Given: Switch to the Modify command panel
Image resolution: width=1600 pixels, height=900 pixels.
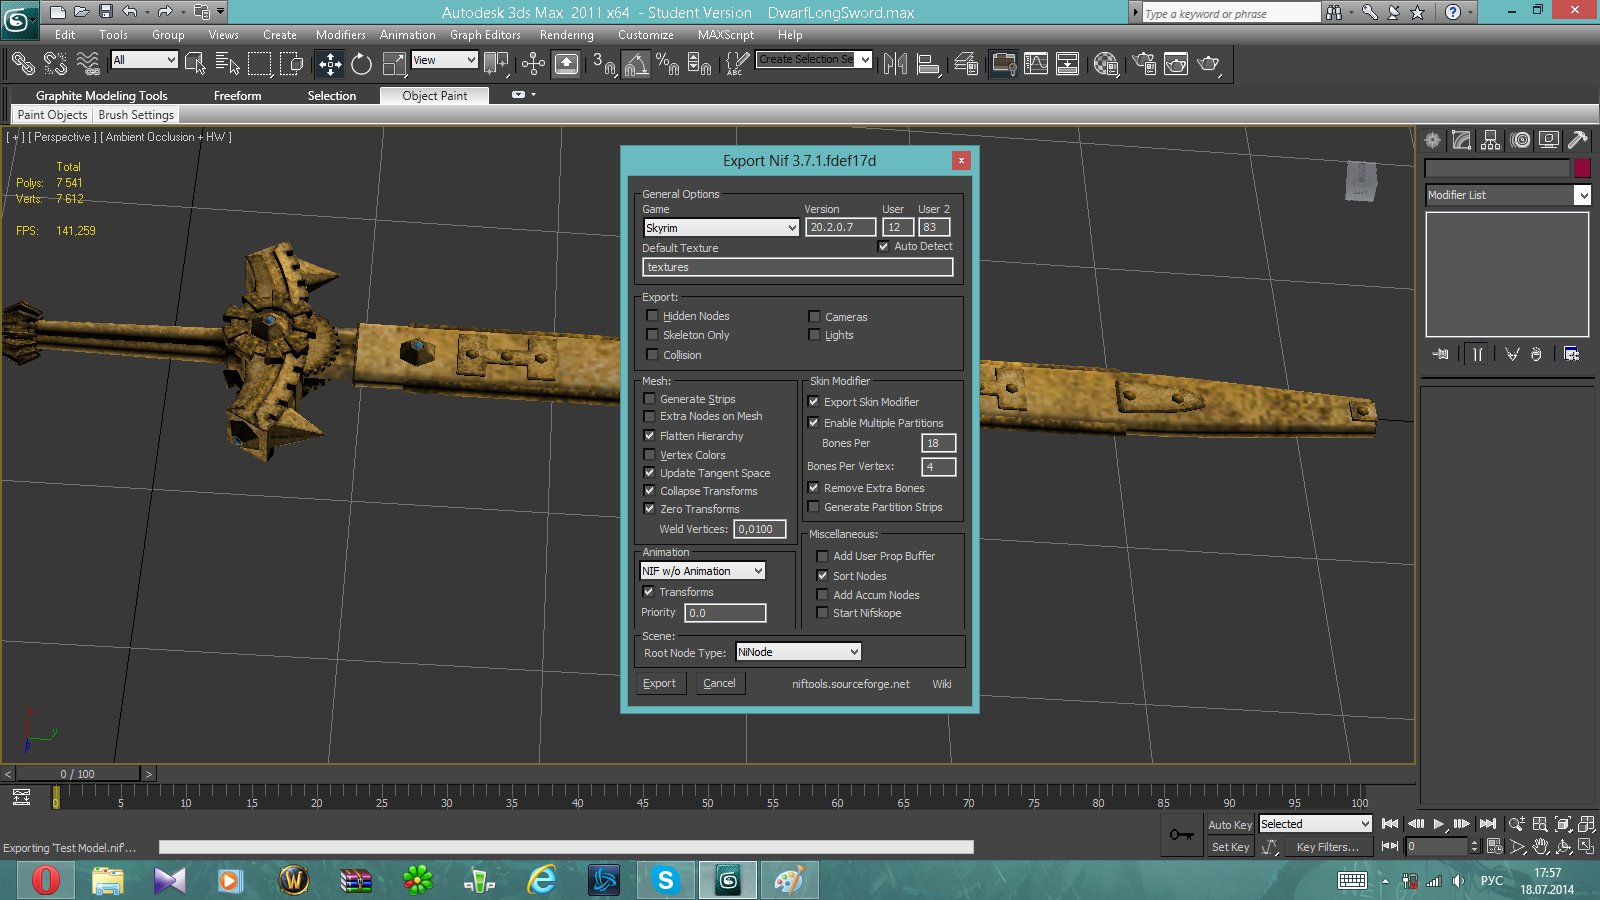Looking at the screenshot, I should coord(1462,140).
